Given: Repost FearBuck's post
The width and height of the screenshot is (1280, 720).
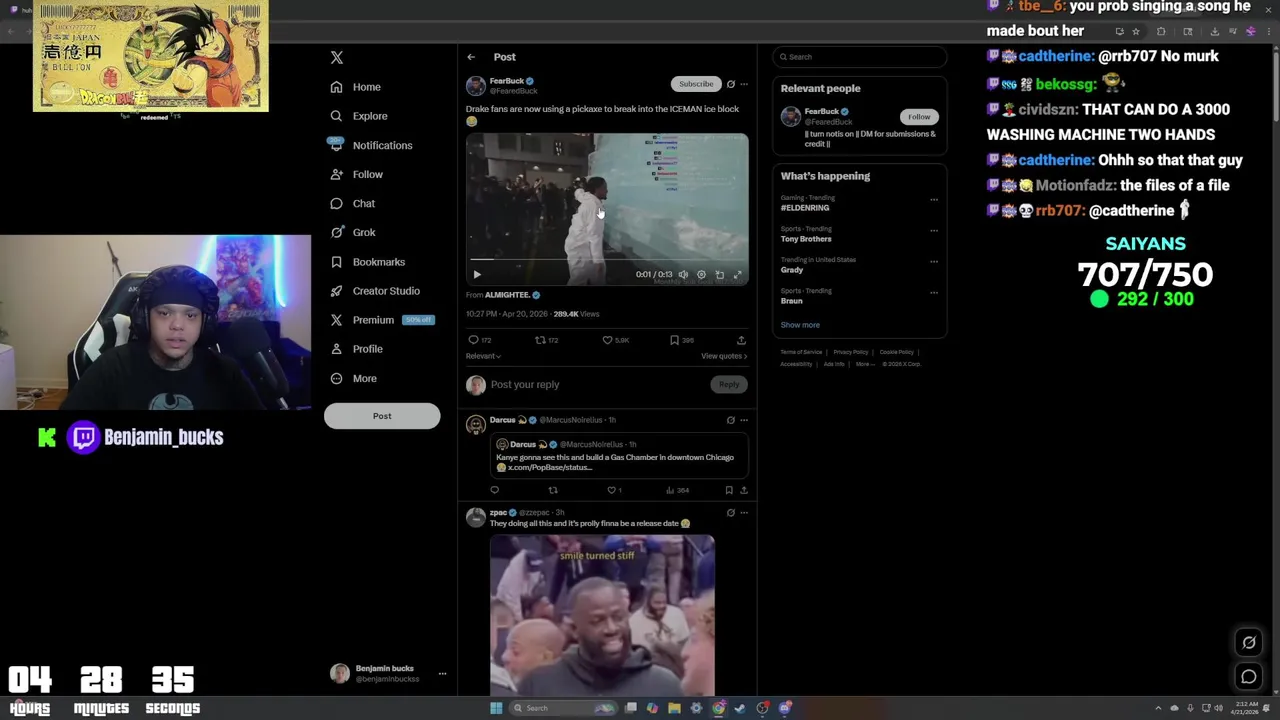Looking at the screenshot, I should (540, 340).
